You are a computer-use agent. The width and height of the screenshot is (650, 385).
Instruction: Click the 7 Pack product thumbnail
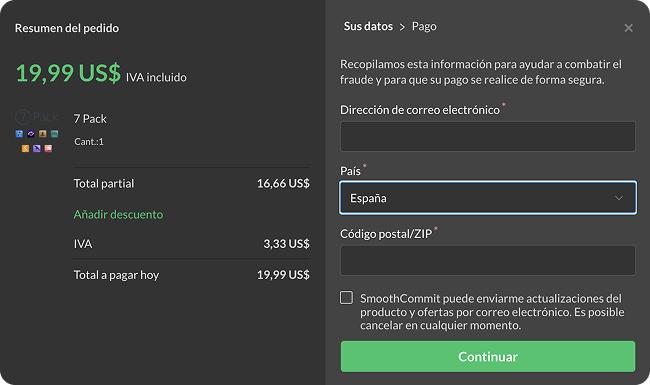click(37, 131)
